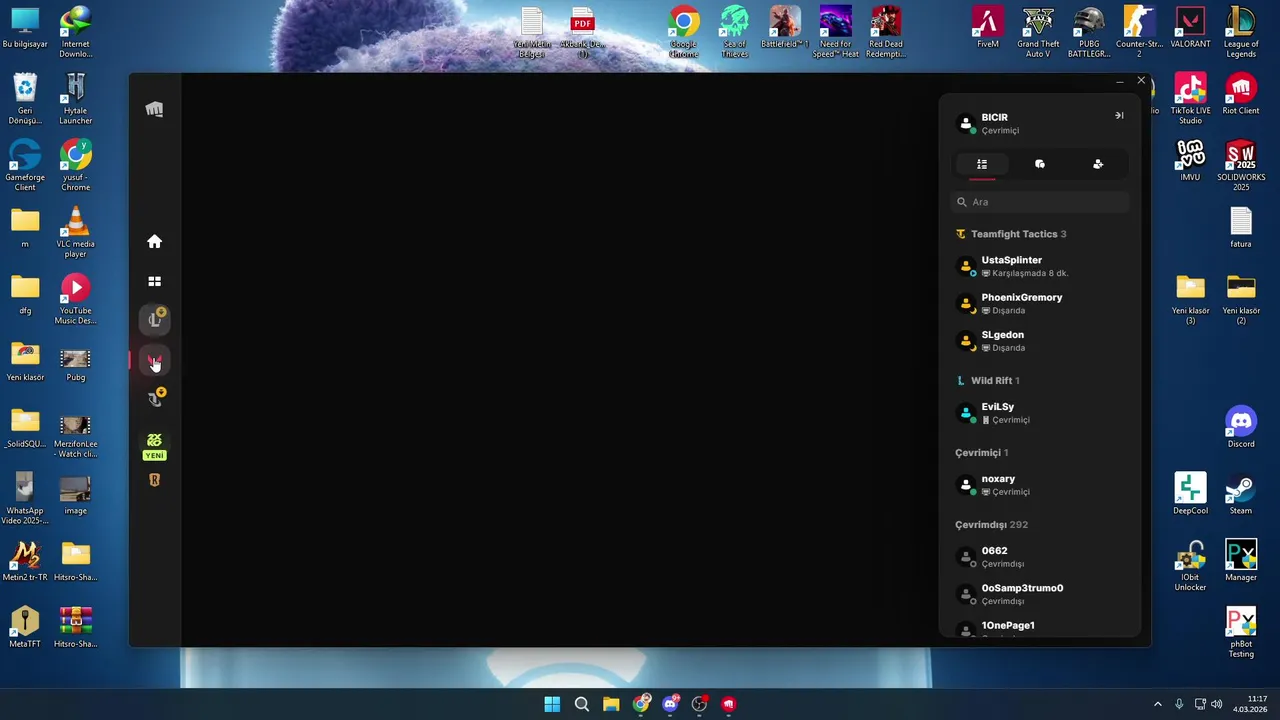Image resolution: width=1280 pixels, height=720 pixels.
Task: Open Gameforge Client desktop icon
Action: click(25, 166)
